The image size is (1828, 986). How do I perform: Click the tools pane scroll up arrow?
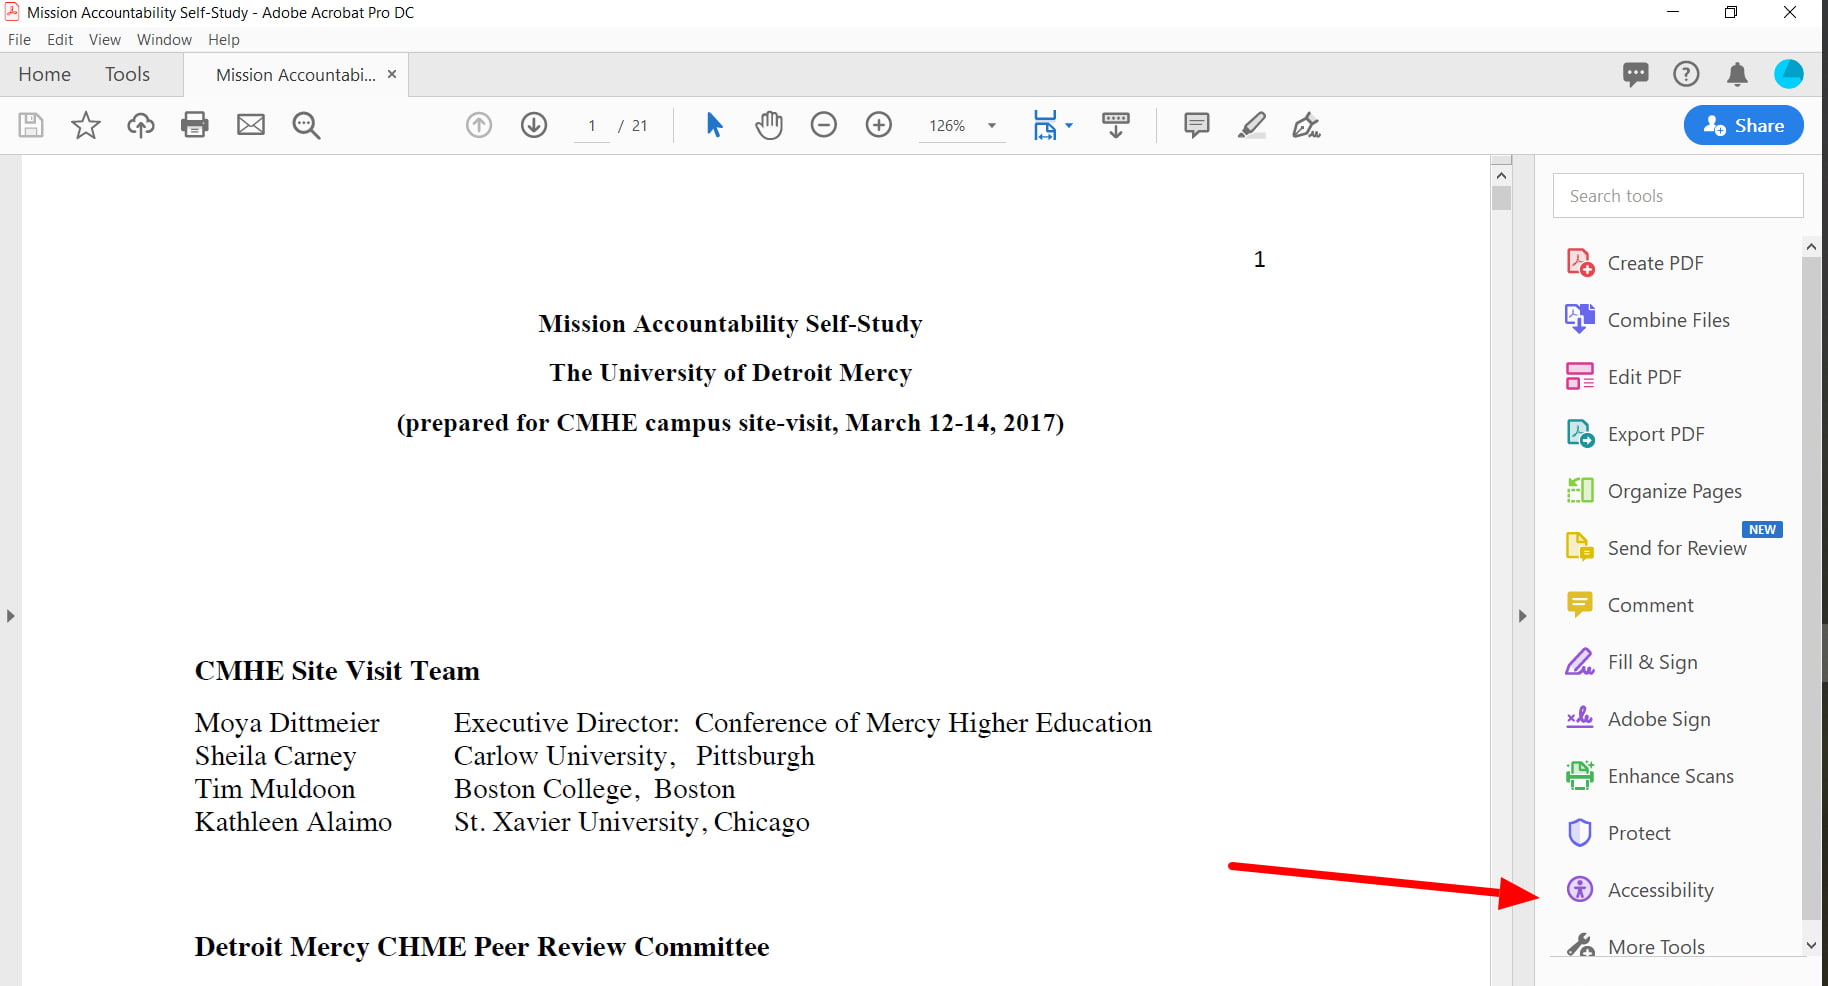tap(1811, 246)
